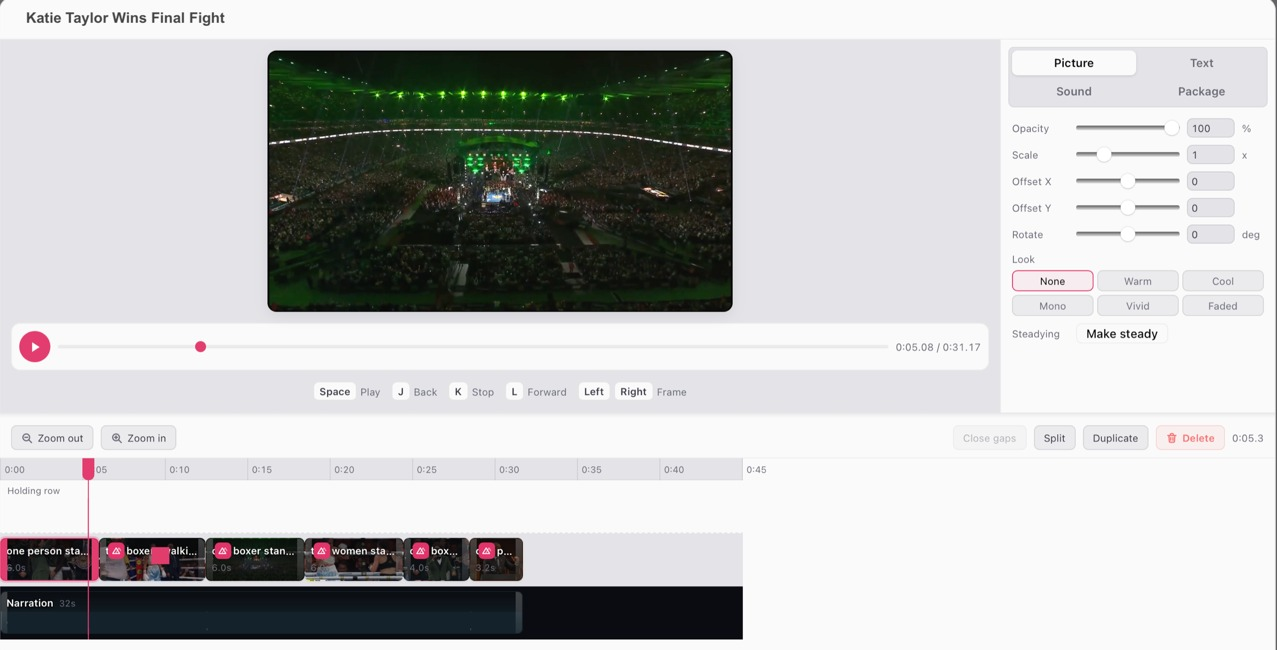Click the '0:05.08 / 0:31.17' time readout

(938, 347)
